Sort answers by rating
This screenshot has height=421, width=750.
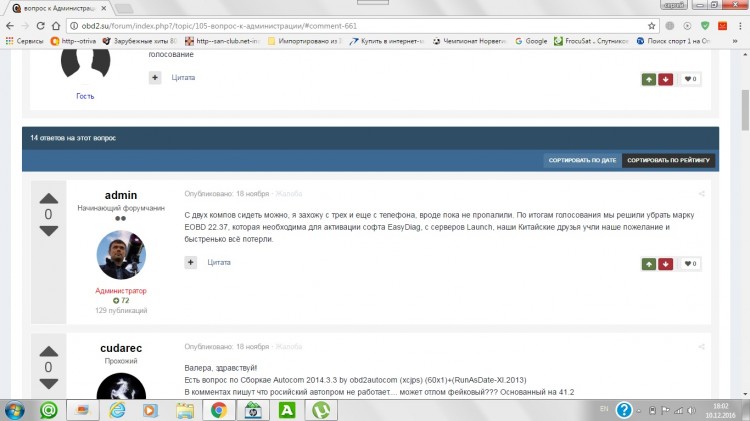point(668,160)
